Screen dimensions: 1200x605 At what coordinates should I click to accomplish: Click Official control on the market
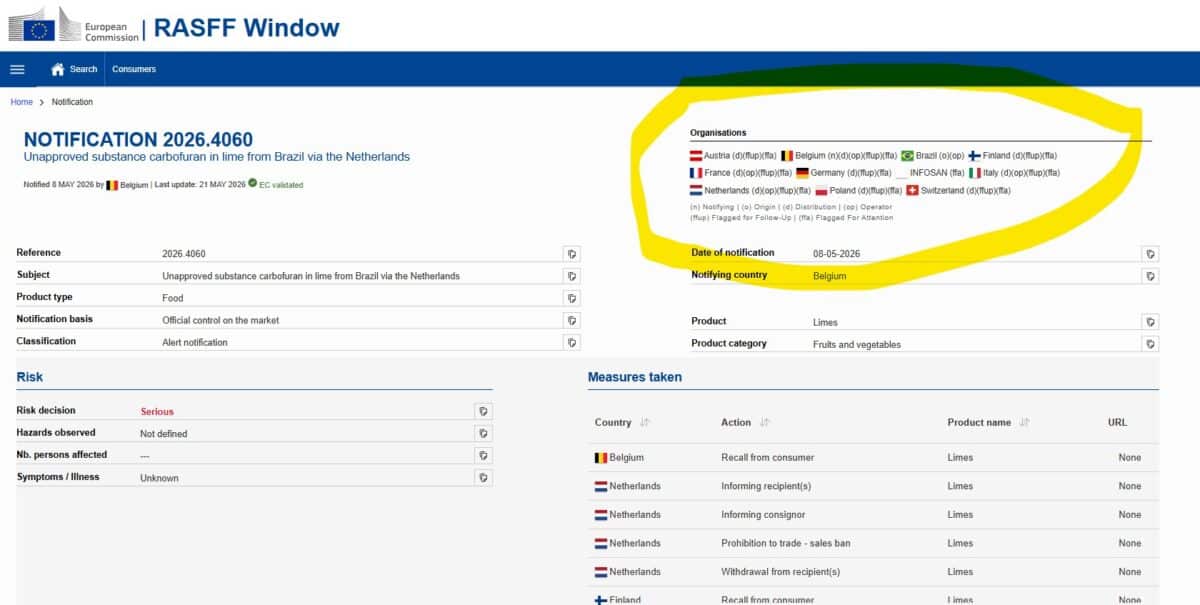coord(221,320)
